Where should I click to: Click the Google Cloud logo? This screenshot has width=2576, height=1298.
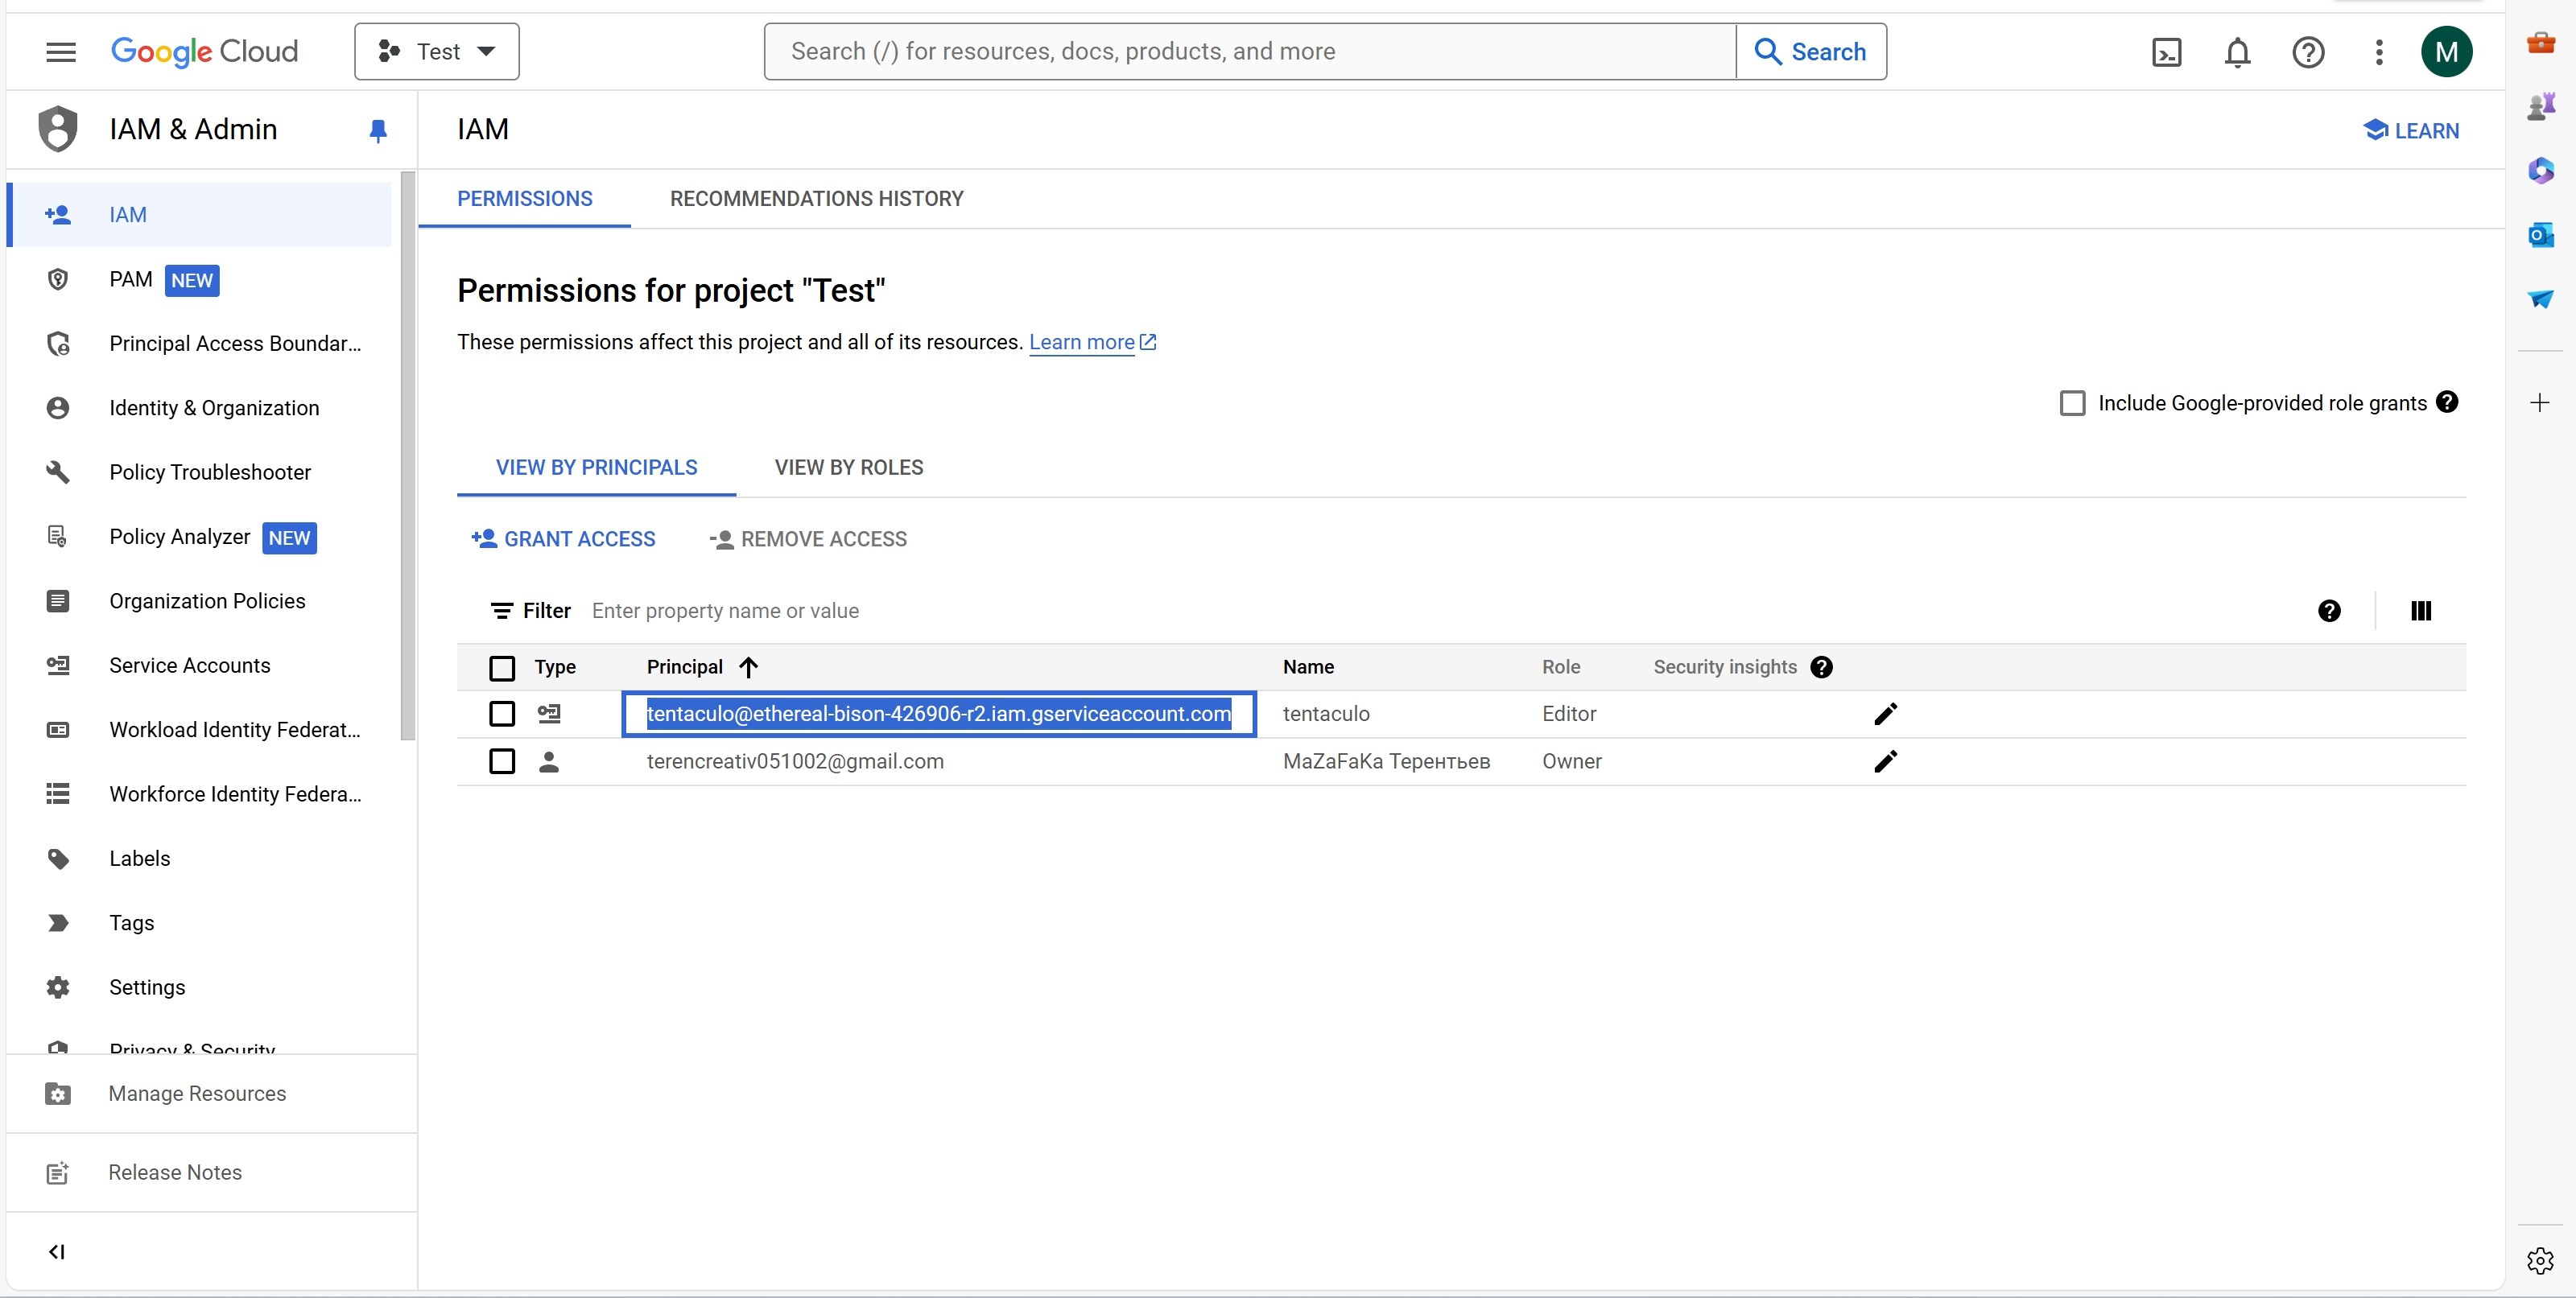[204, 52]
